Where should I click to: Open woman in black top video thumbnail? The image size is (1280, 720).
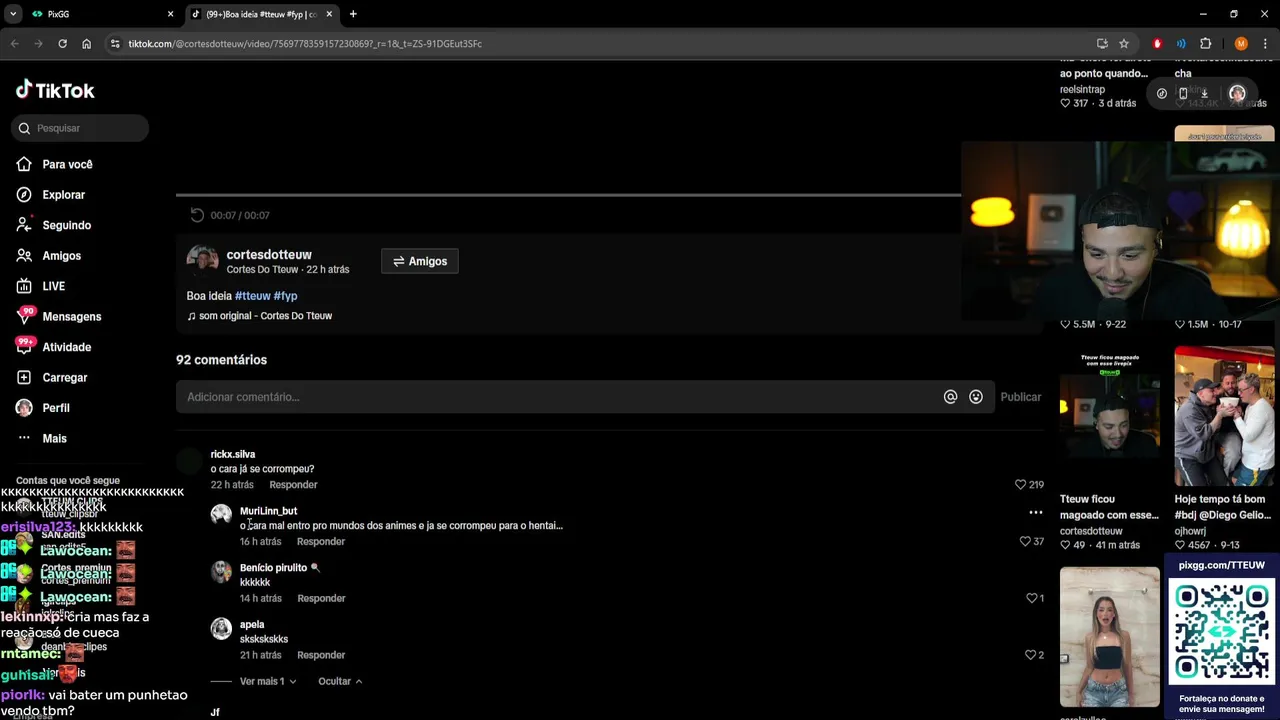click(1110, 637)
